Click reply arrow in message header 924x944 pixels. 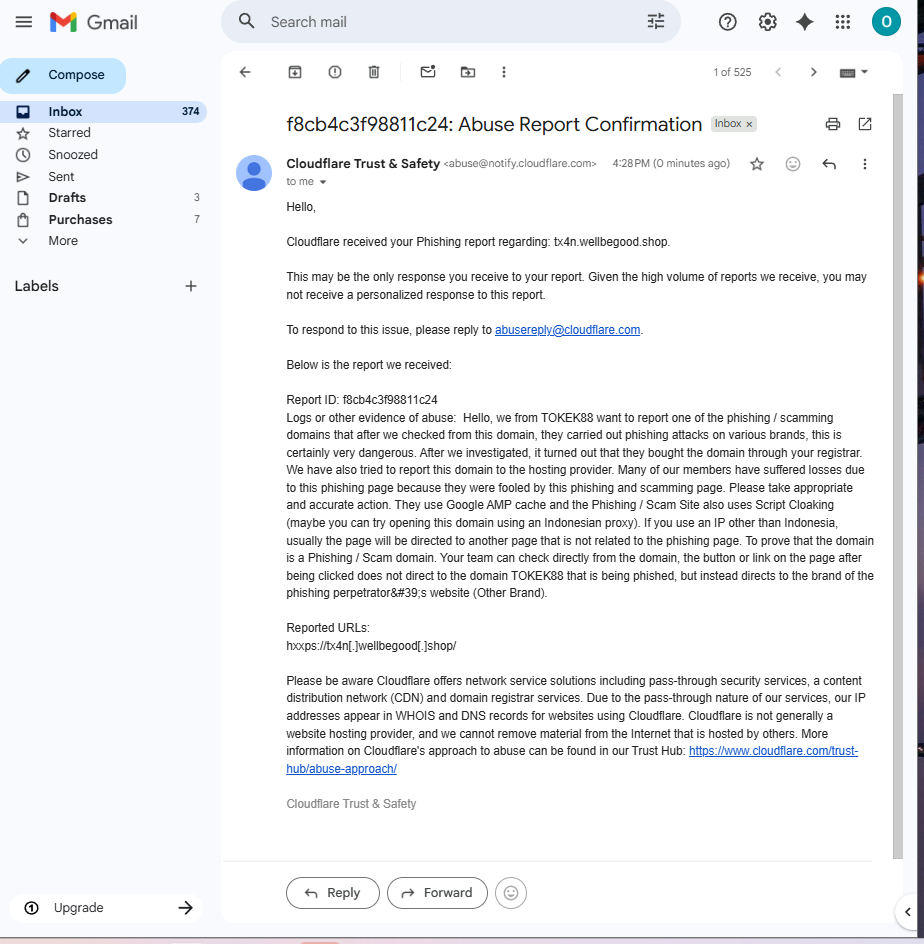tap(829, 164)
